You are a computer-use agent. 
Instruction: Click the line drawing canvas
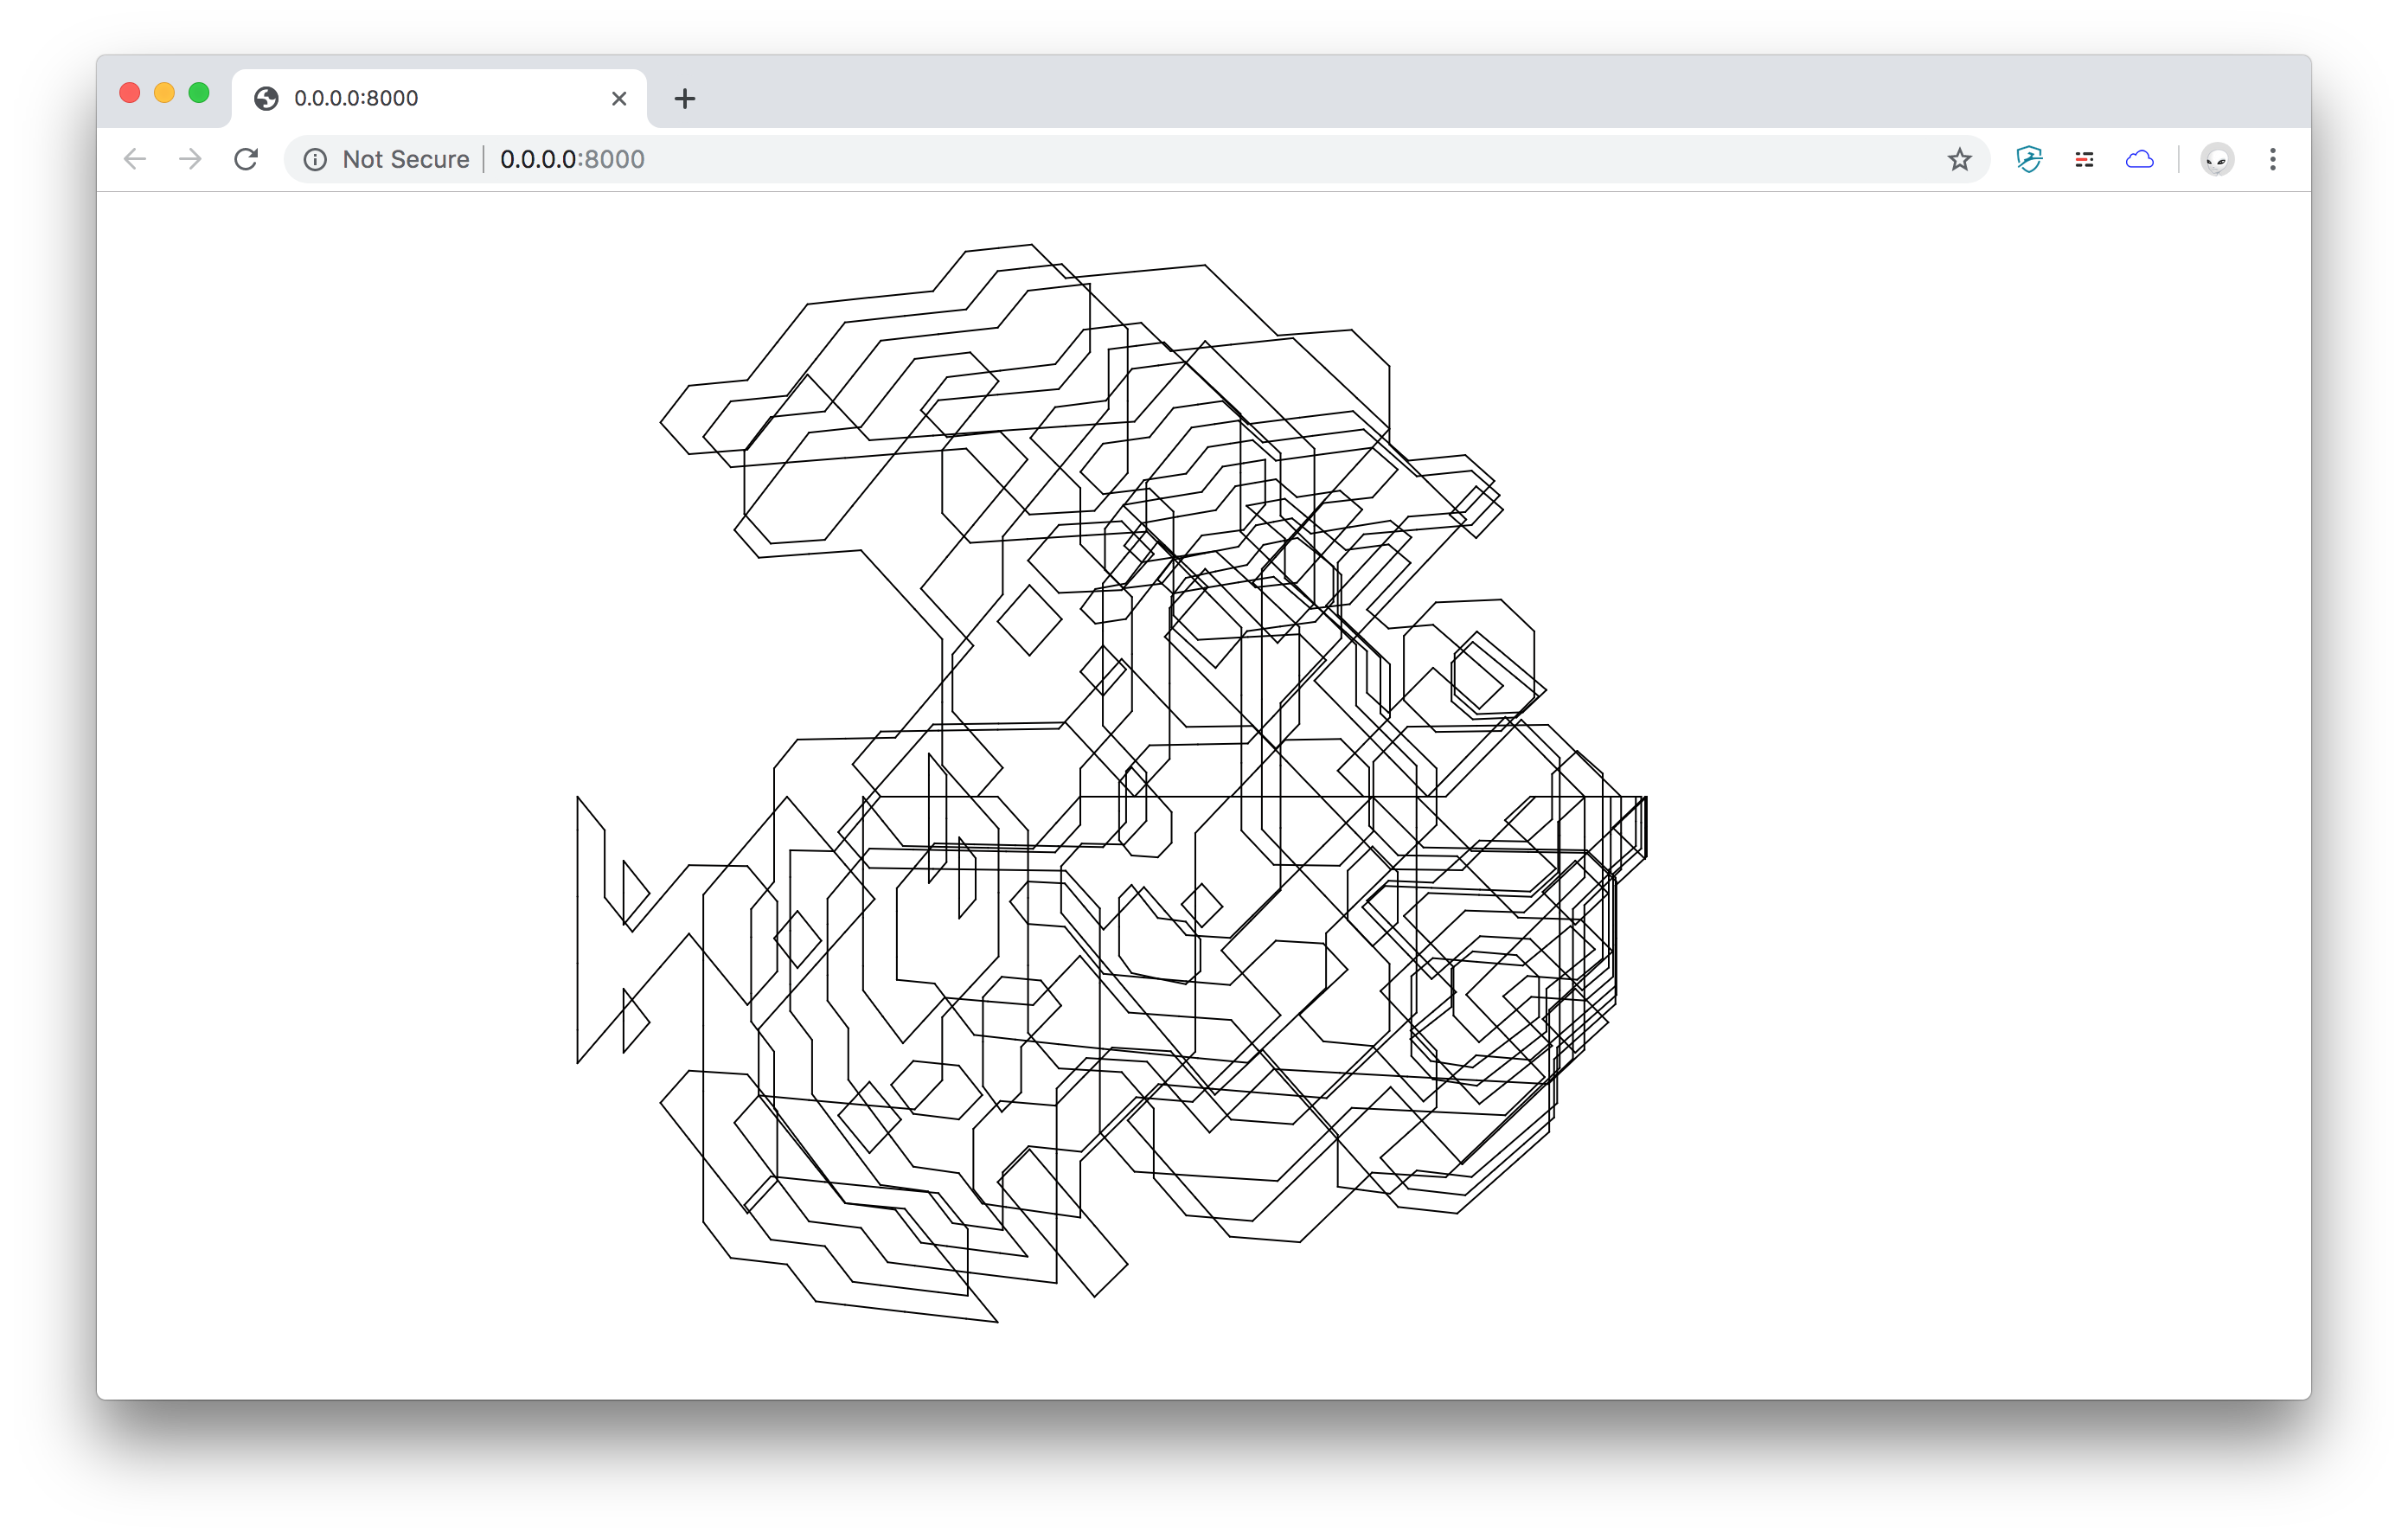[1111, 782]
